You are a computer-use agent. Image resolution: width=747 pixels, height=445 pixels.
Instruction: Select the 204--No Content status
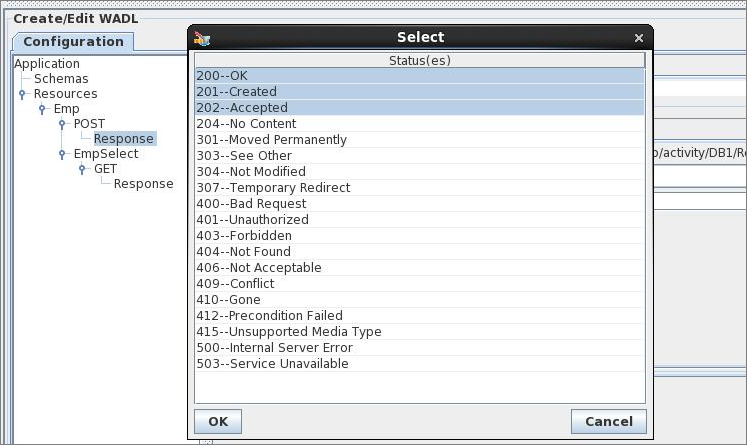tap(419, 124)
